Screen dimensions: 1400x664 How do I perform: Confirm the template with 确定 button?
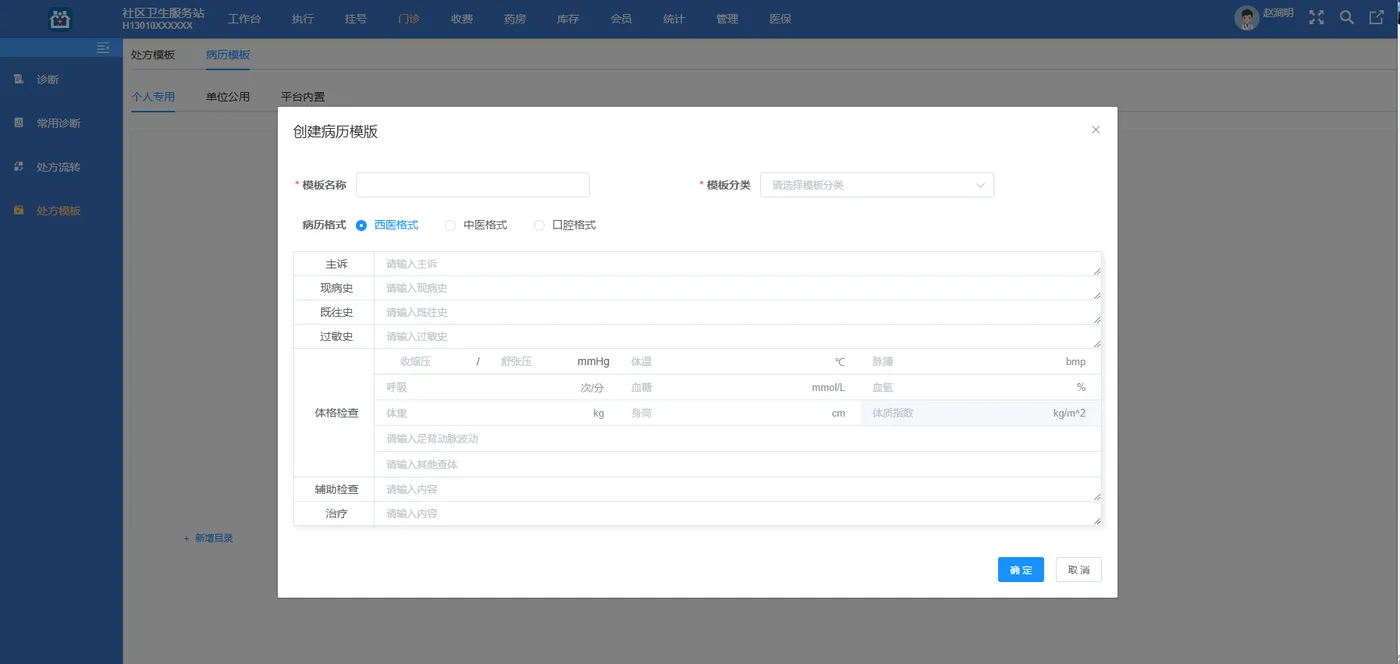(x=1020, y=569)
